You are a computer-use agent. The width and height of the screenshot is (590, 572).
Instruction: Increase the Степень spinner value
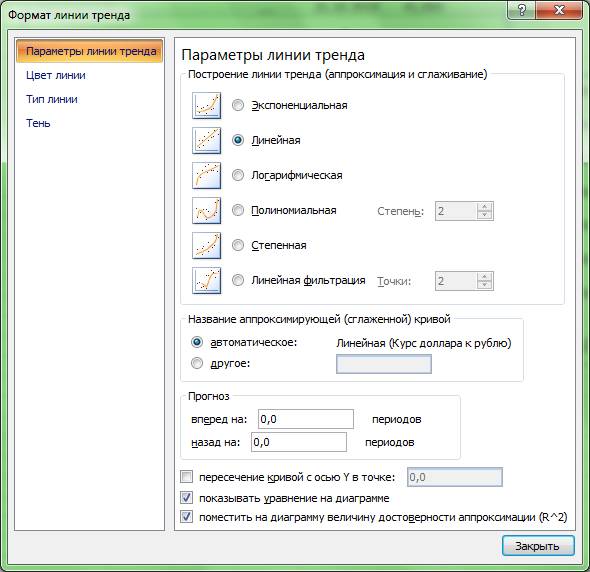(x=485, y=207)
